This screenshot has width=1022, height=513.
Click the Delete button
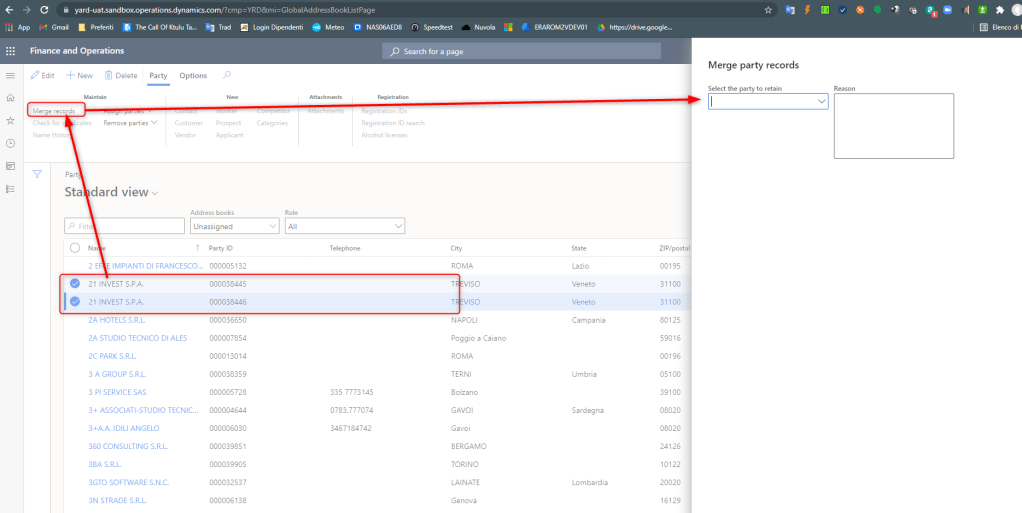coord(121,76)
